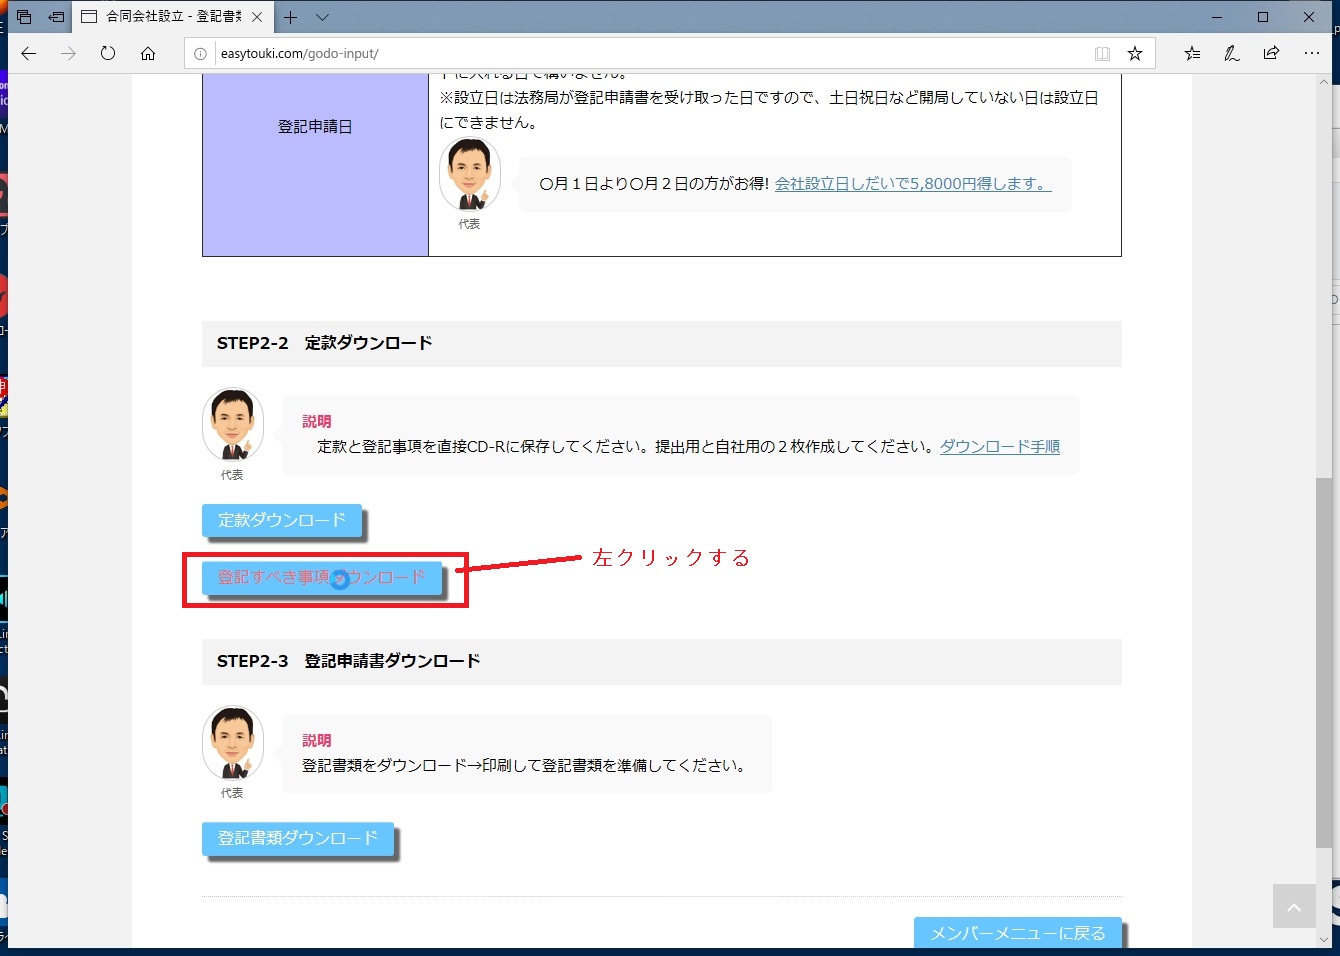Open a new browser tab
The image size is (1340, 956).
[x=290, y=17]
